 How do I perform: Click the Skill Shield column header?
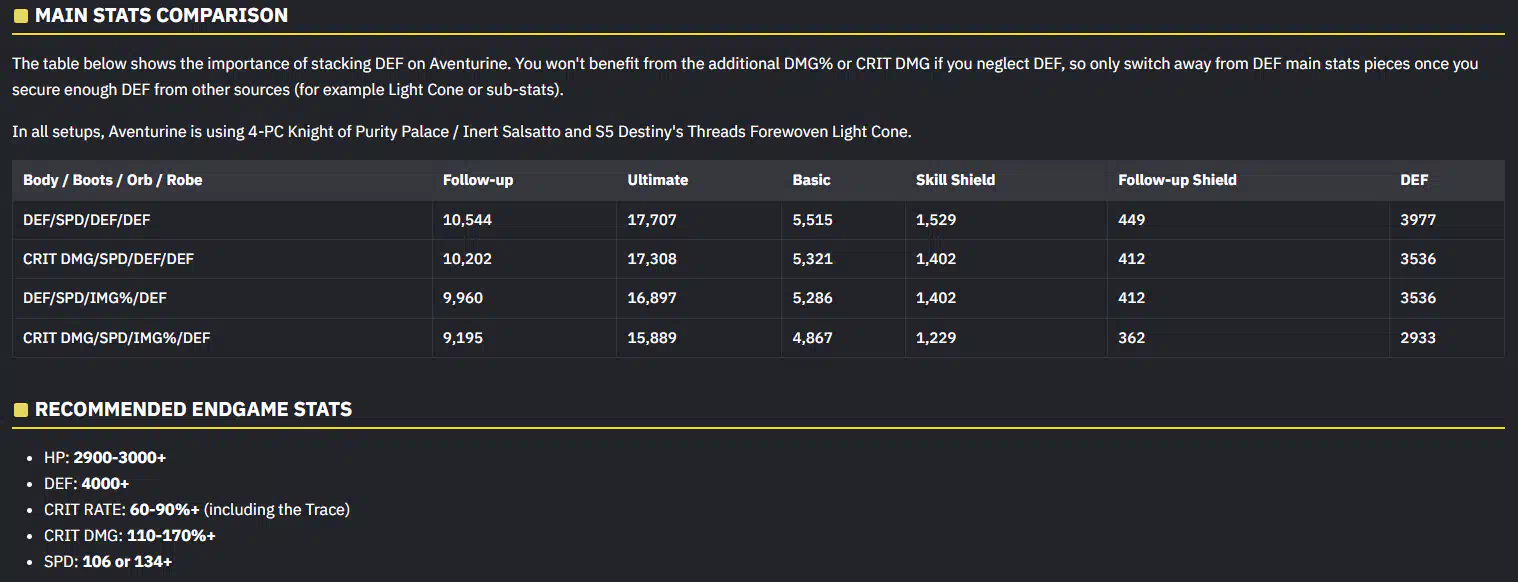tap(955, 180)
